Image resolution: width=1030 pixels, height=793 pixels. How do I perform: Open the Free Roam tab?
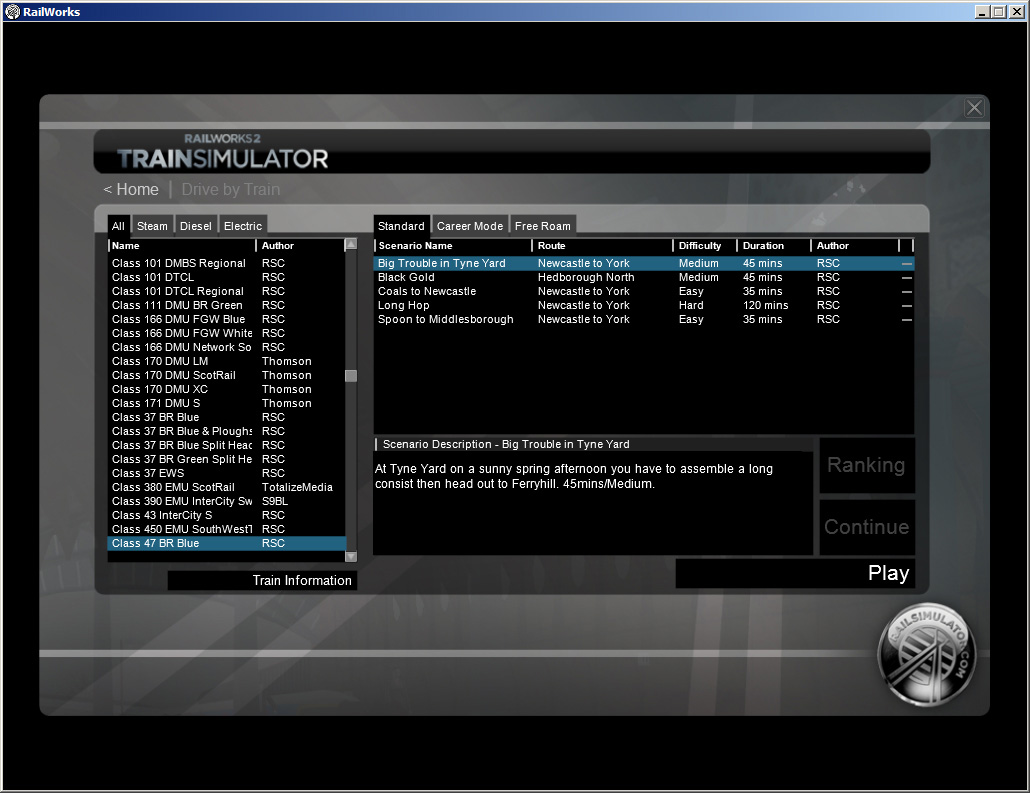(x=542, y=226)
